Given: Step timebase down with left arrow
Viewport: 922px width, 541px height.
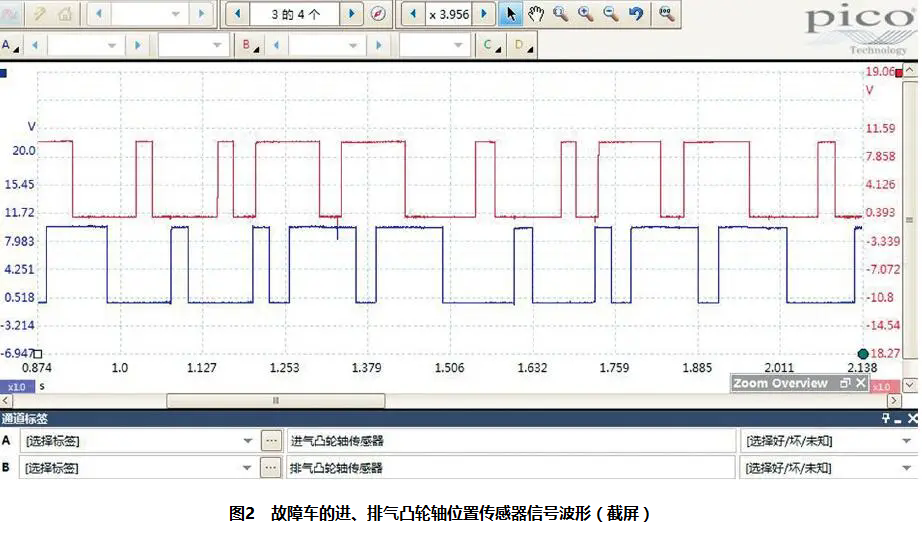Looking at the screenshot, I should (x=99, y=14).
